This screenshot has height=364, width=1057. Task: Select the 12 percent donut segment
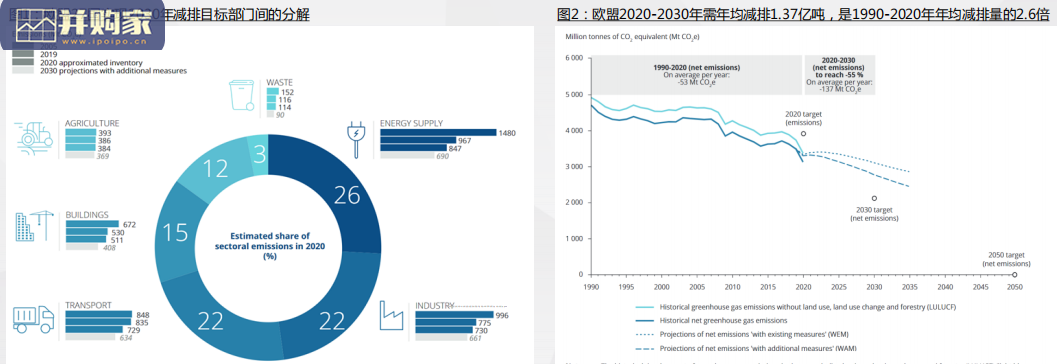(x=214, y=169)
